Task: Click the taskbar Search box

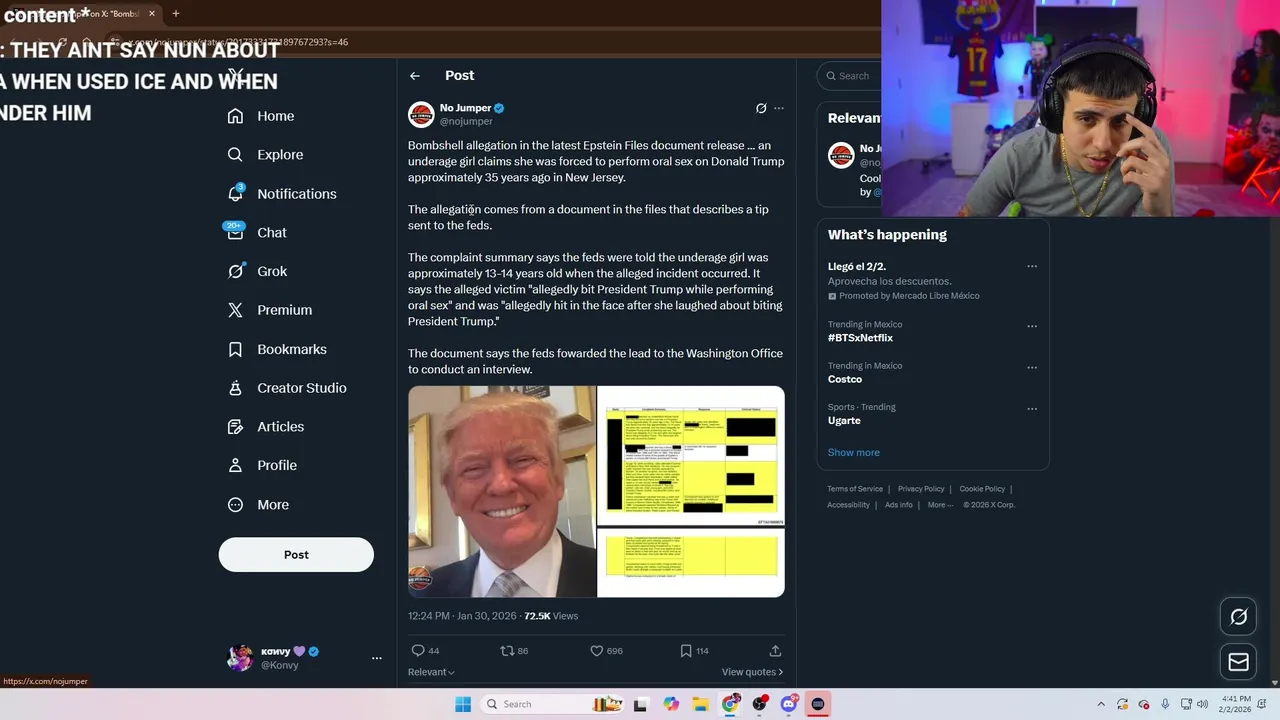Action: pos(552,704)
